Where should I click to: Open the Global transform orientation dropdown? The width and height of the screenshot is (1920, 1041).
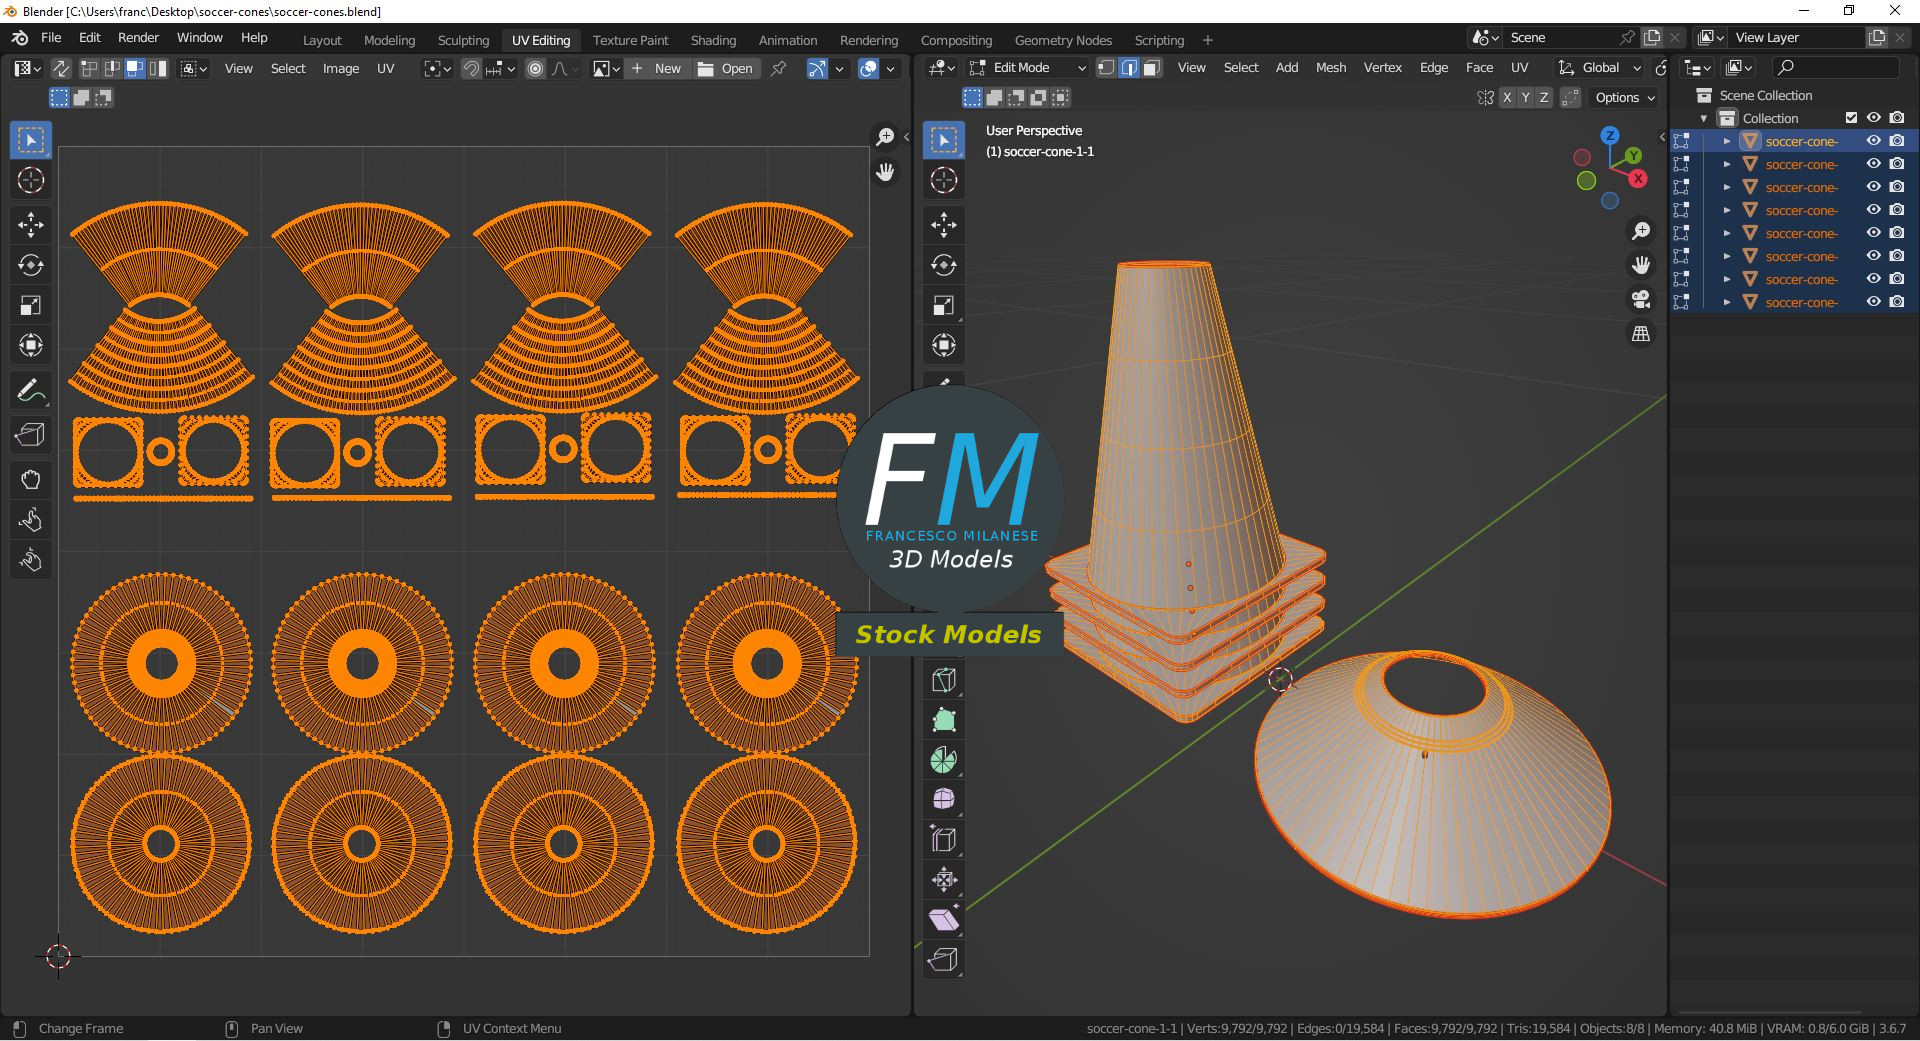pyautogui.click(x=1600, y=68)
